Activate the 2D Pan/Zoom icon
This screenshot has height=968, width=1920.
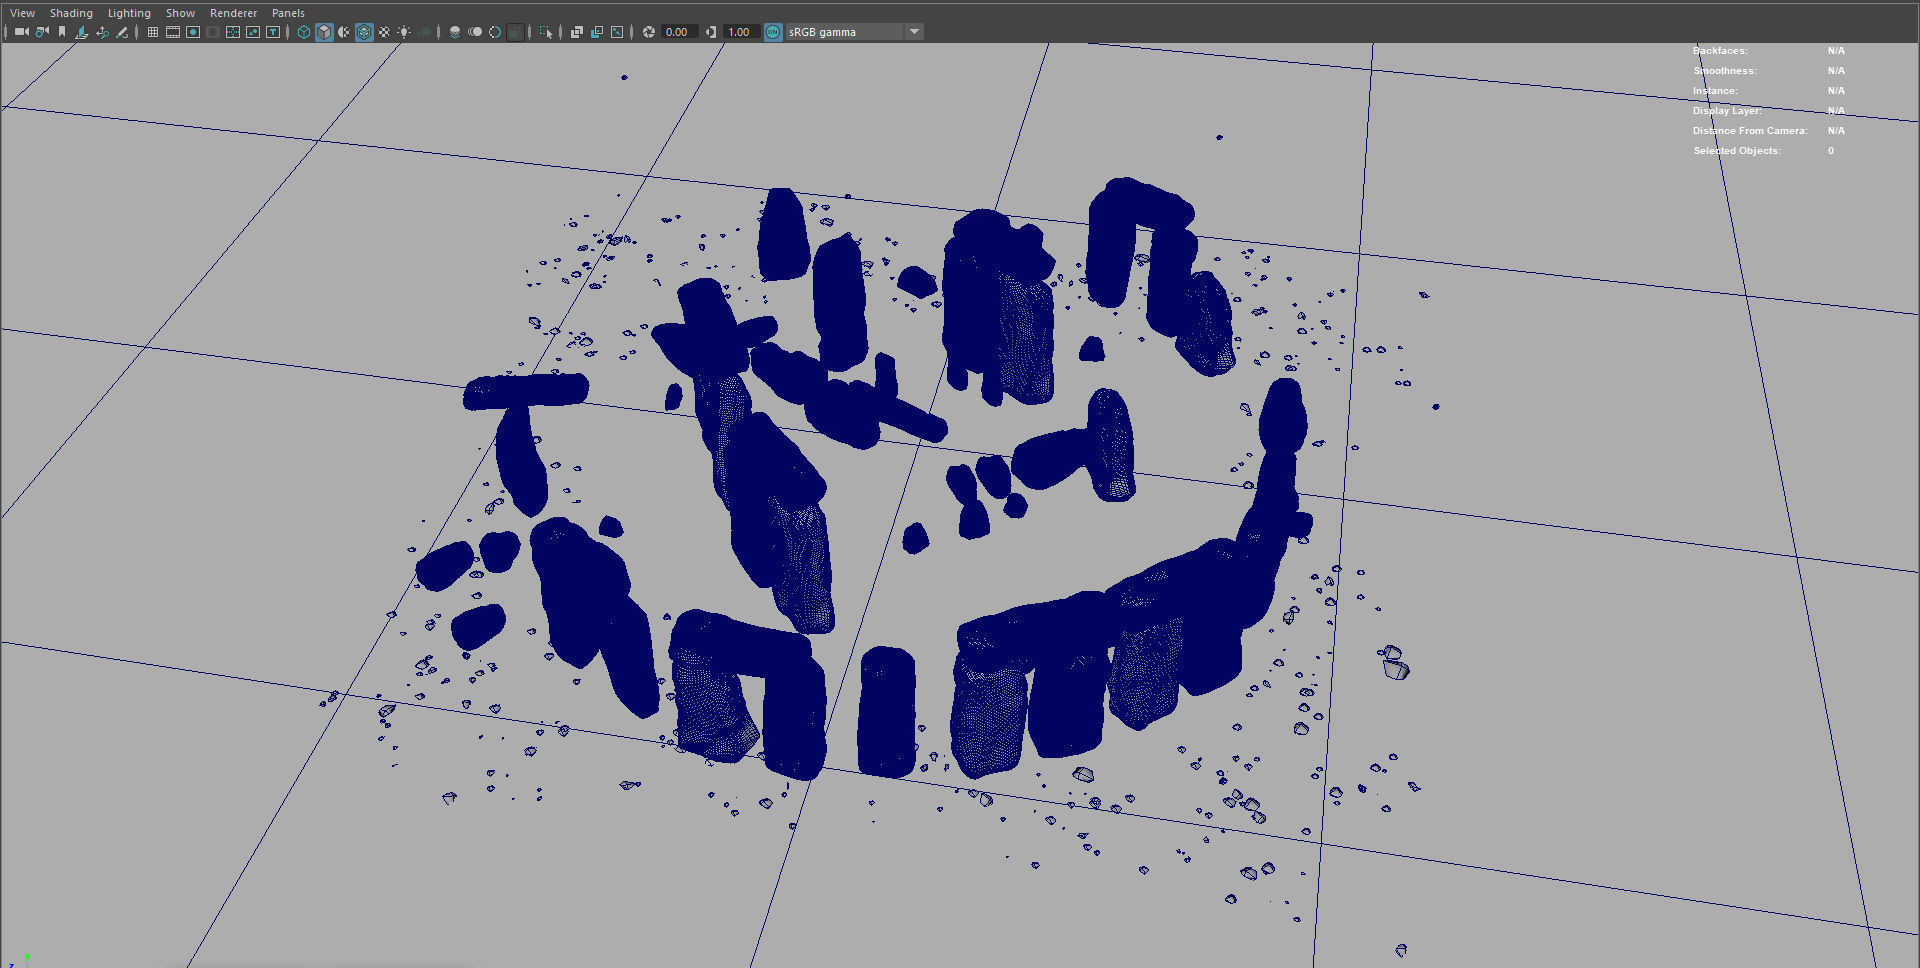point(102,32)
